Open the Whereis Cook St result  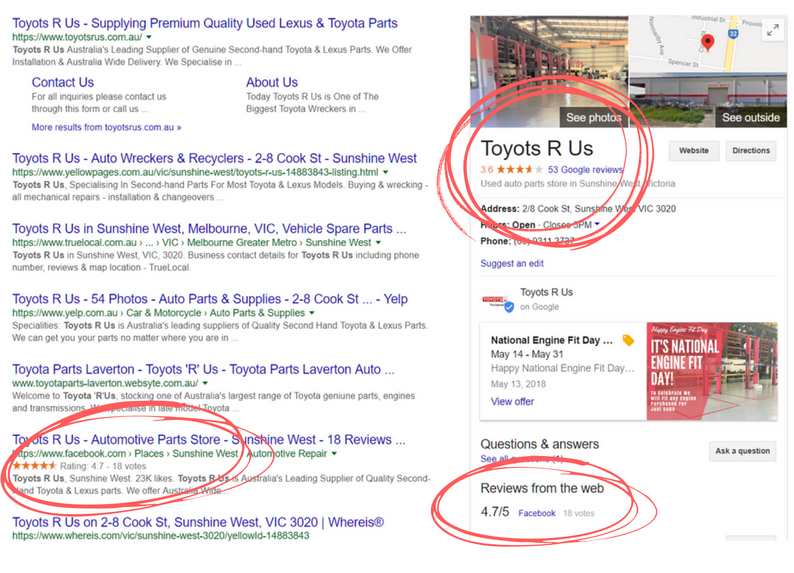coord(198,522)
